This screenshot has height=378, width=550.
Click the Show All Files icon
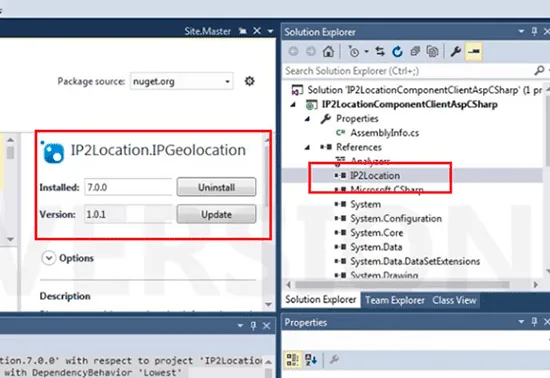(432, 52)
